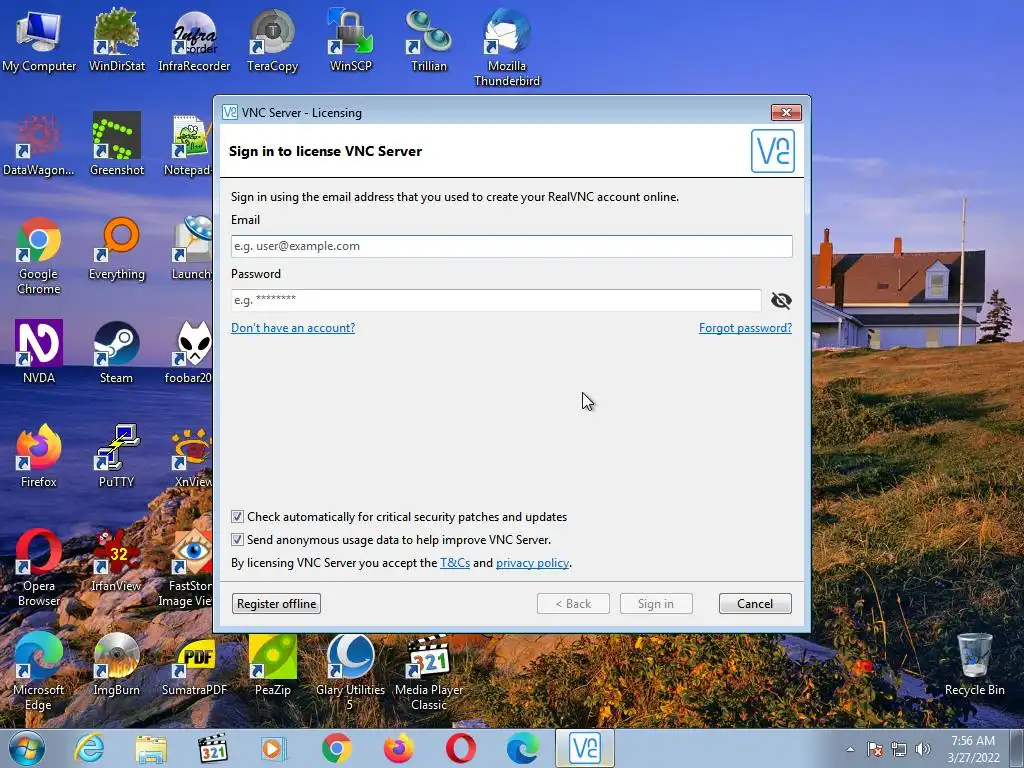Launch WinSCP desktop shortcut
This screenshot has height=768, width=1024.
point(351,40)
